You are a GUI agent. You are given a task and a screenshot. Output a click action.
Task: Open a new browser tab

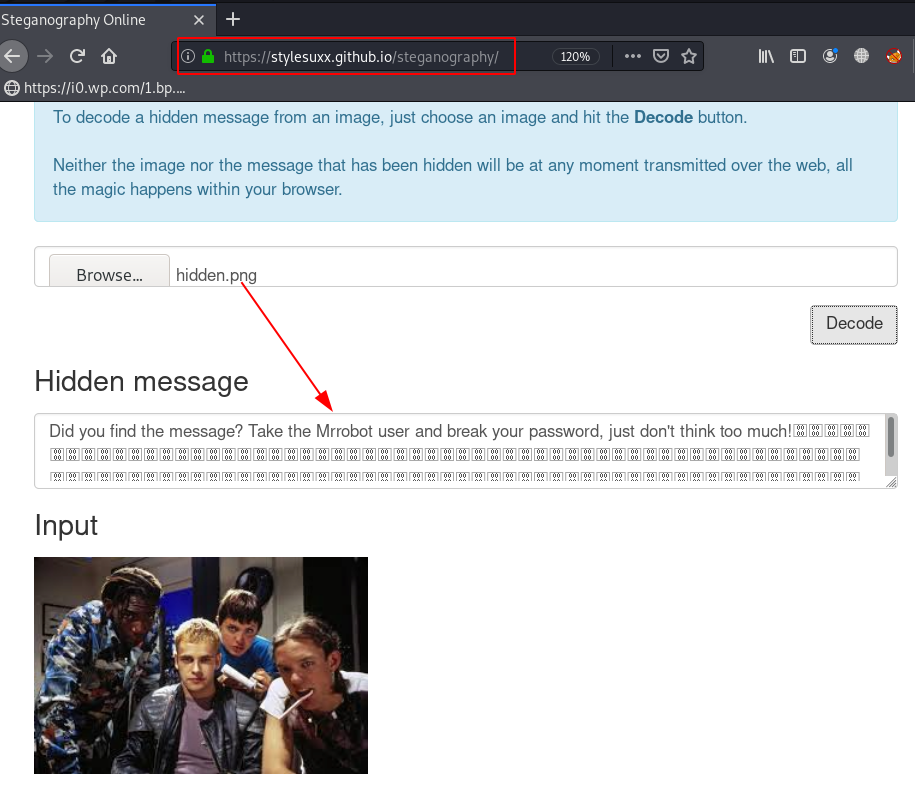point(233,19)
